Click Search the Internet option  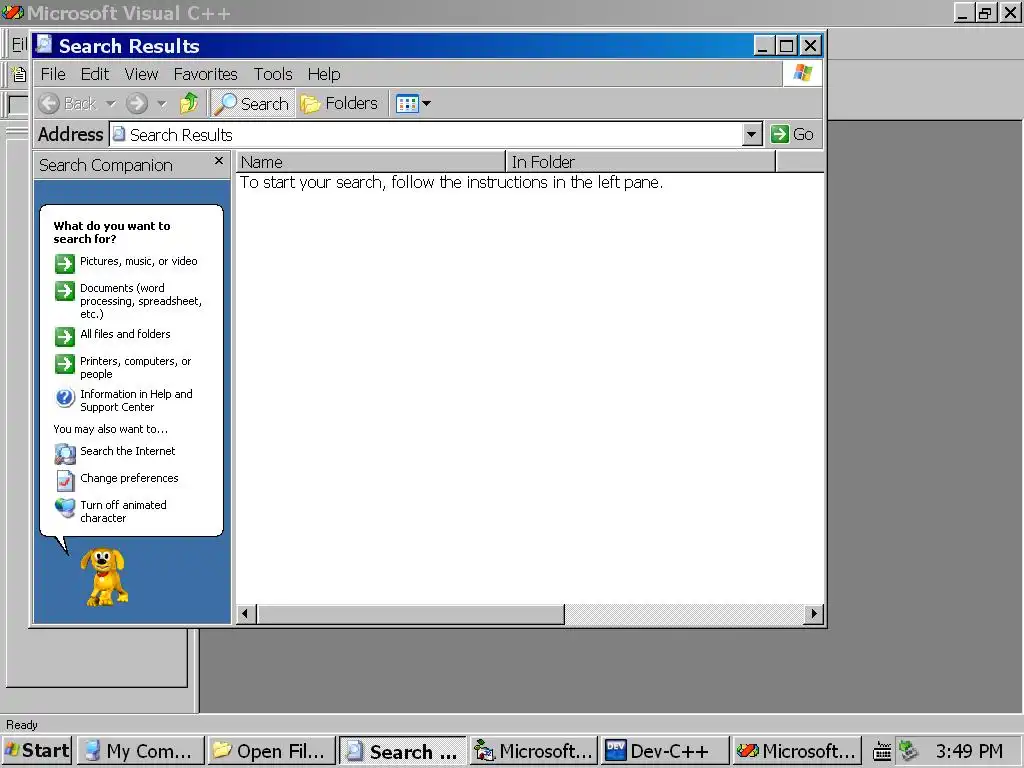point(115,452)
